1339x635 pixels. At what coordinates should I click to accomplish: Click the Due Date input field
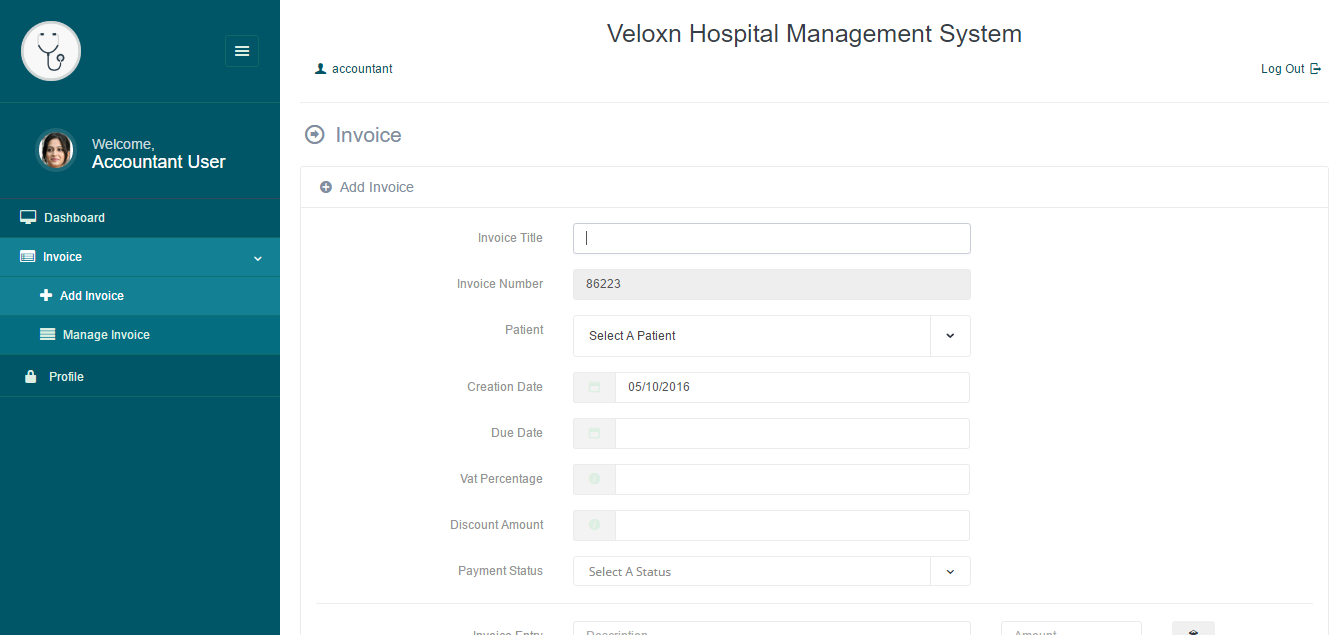tap(791, 433)
